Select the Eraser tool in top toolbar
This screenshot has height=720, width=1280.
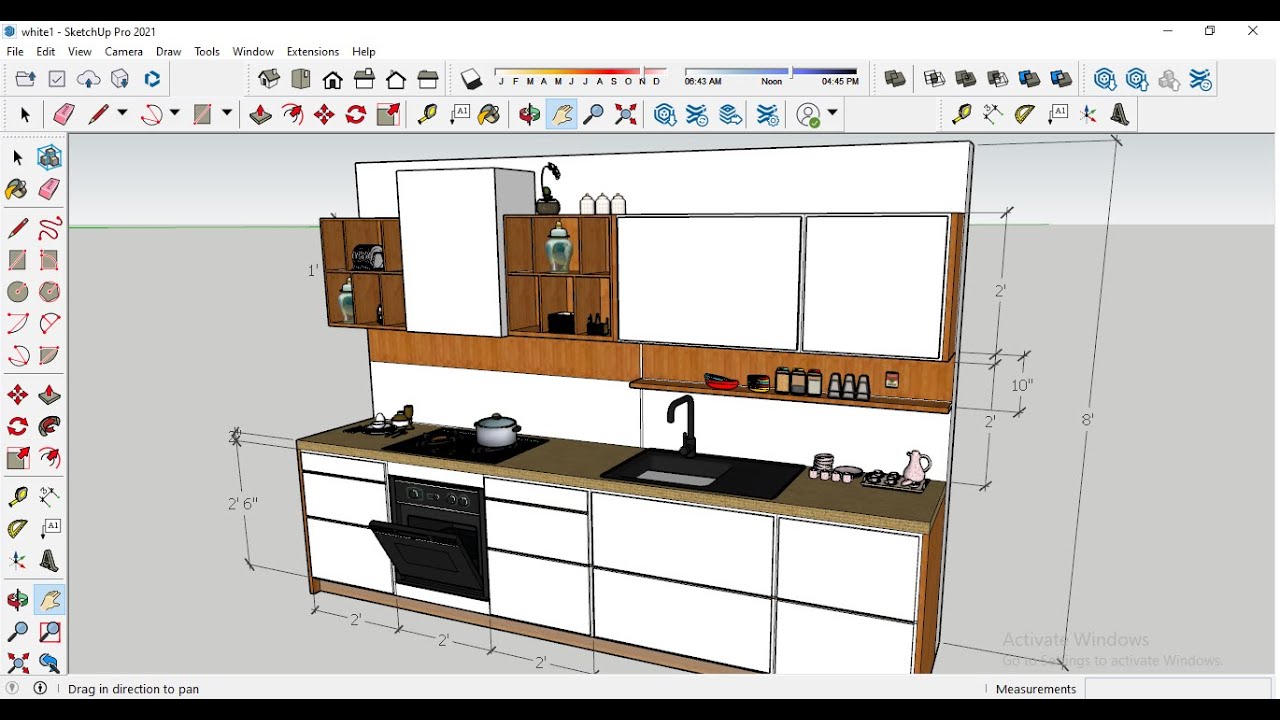coord(64,115)
